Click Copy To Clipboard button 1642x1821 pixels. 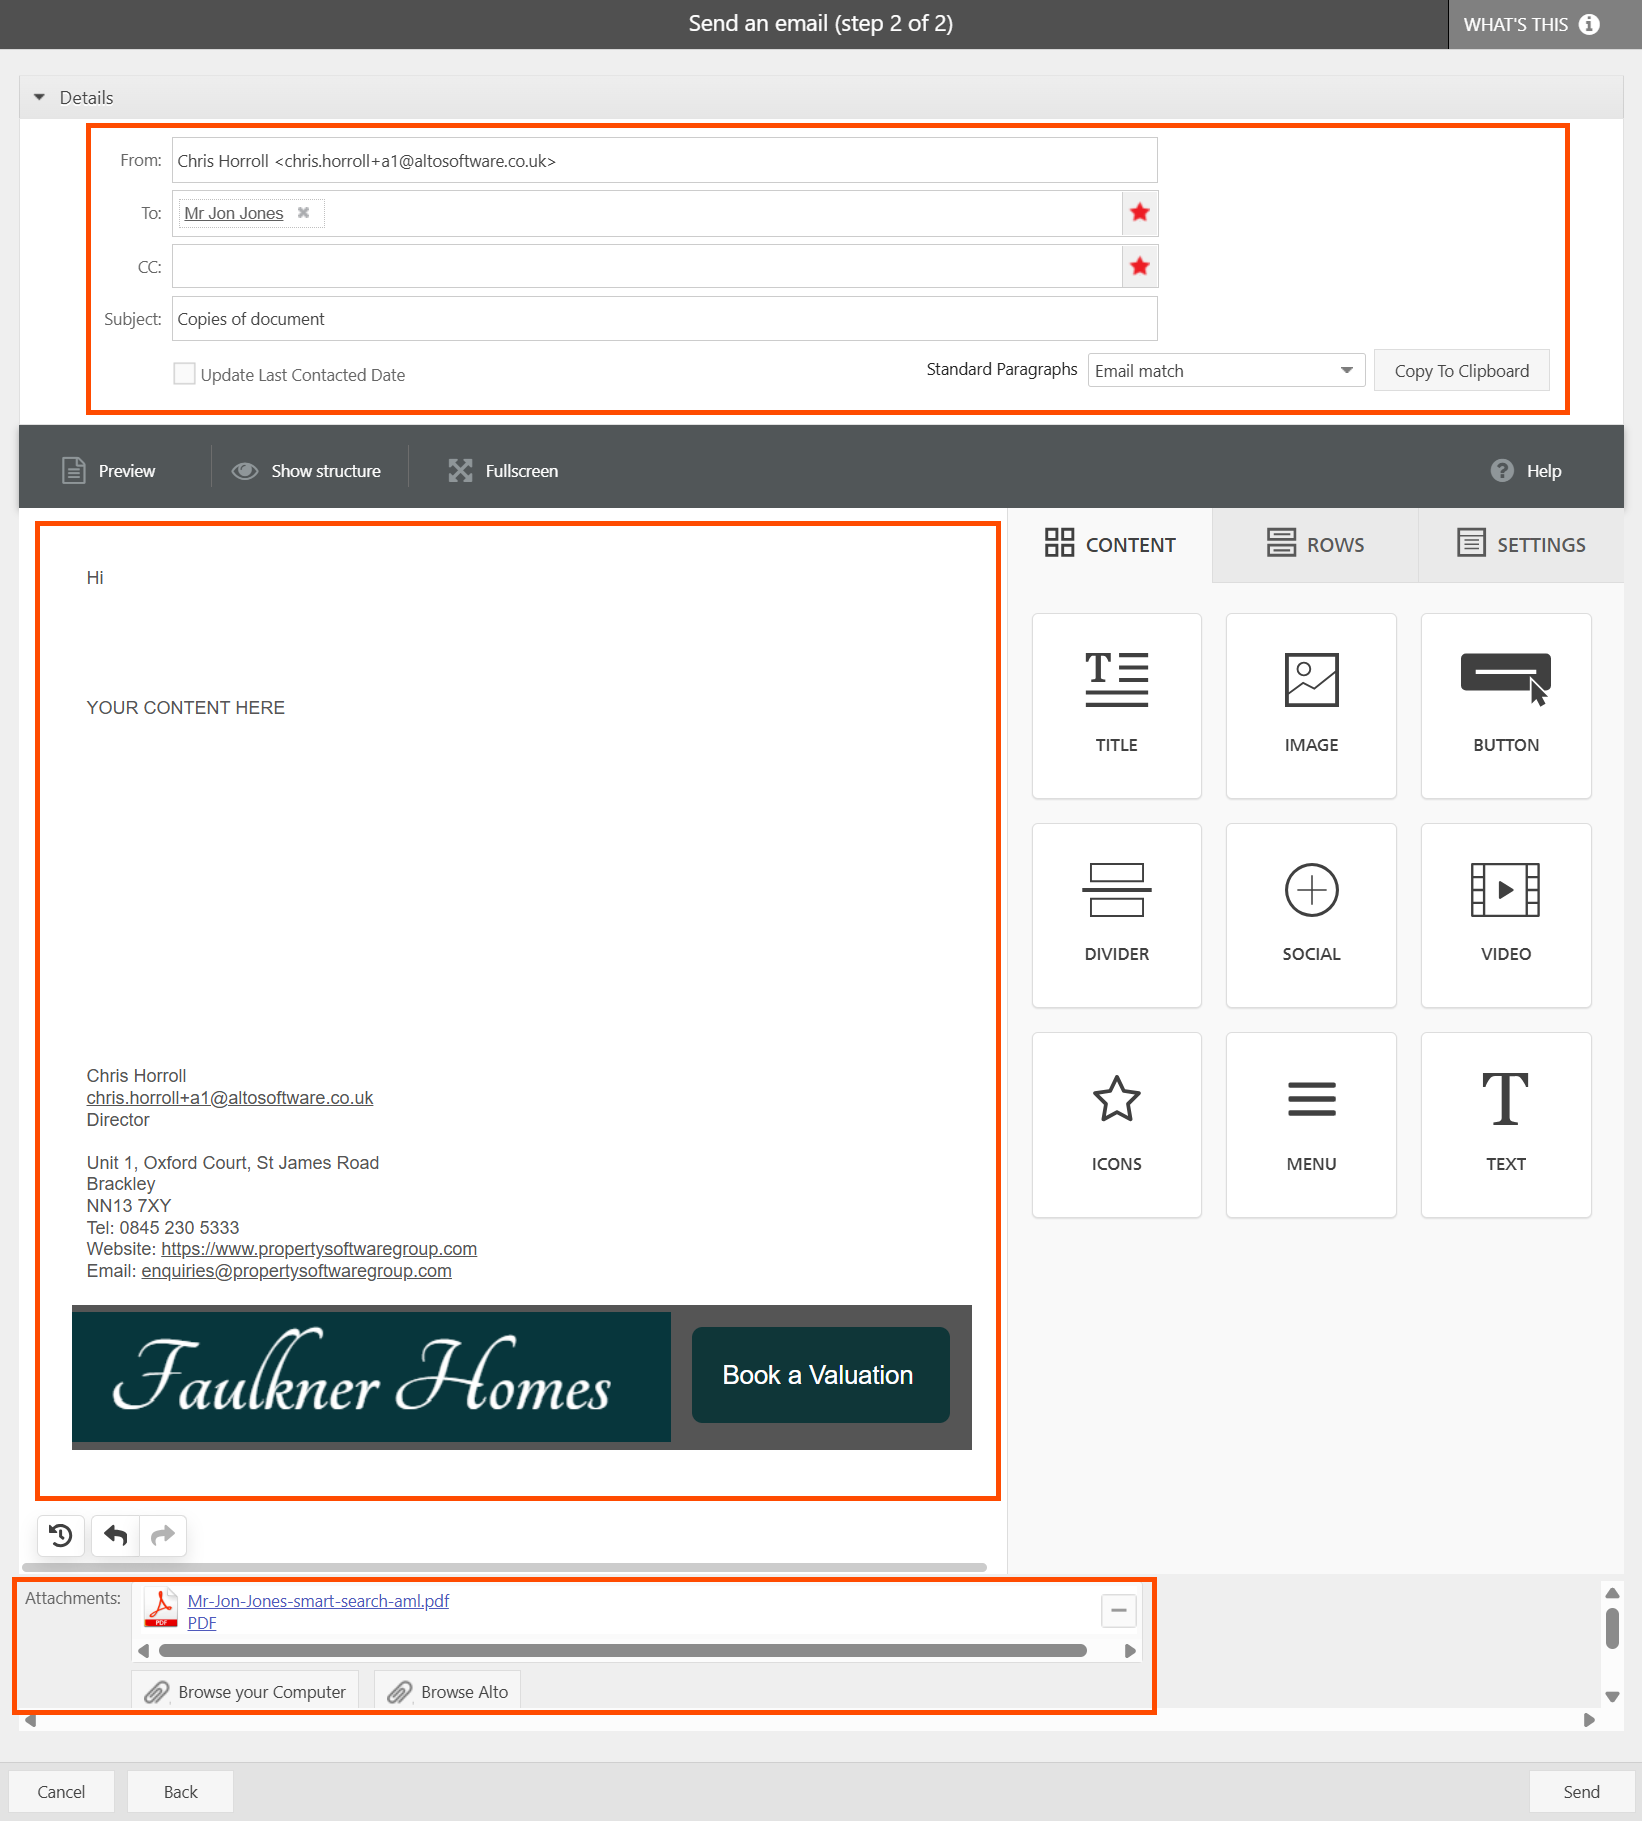(x=1461, y=371)
